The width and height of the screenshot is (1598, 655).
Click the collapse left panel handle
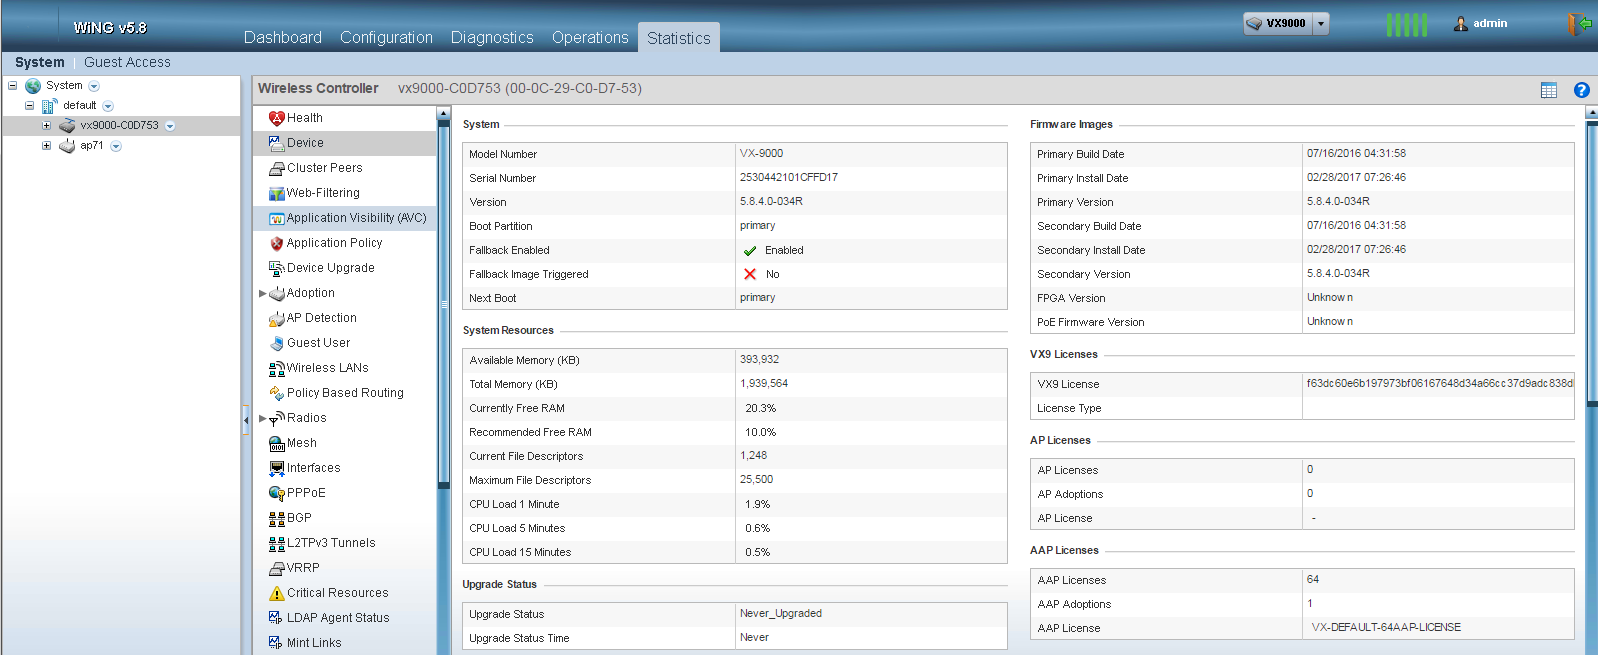[x=246, y=420]
